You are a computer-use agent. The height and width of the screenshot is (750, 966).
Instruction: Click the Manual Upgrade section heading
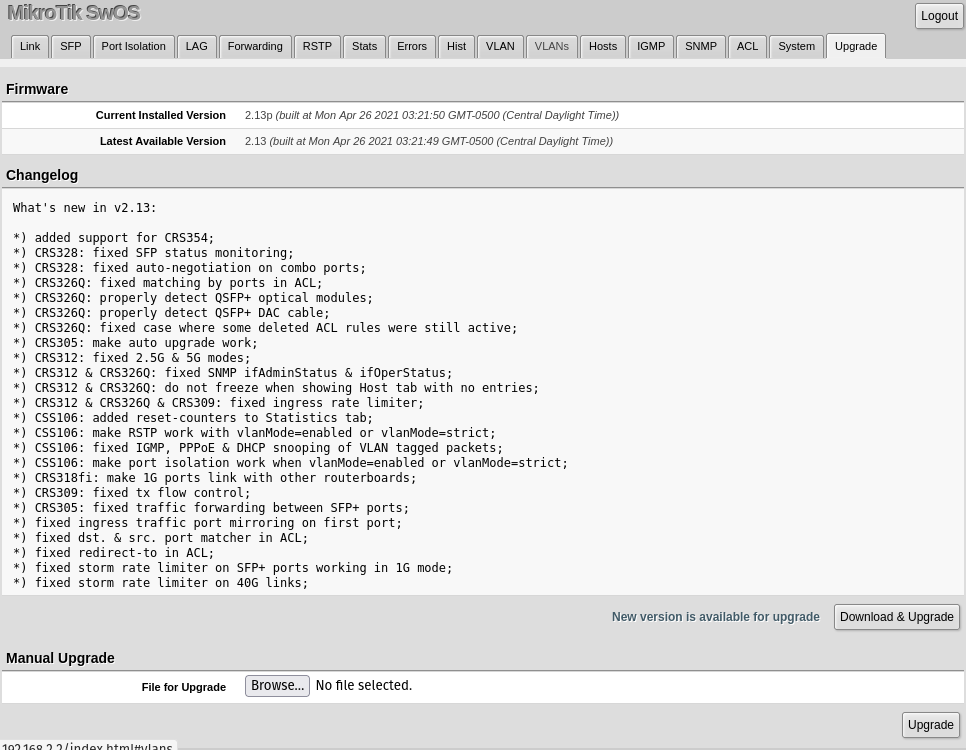[60, 658]
